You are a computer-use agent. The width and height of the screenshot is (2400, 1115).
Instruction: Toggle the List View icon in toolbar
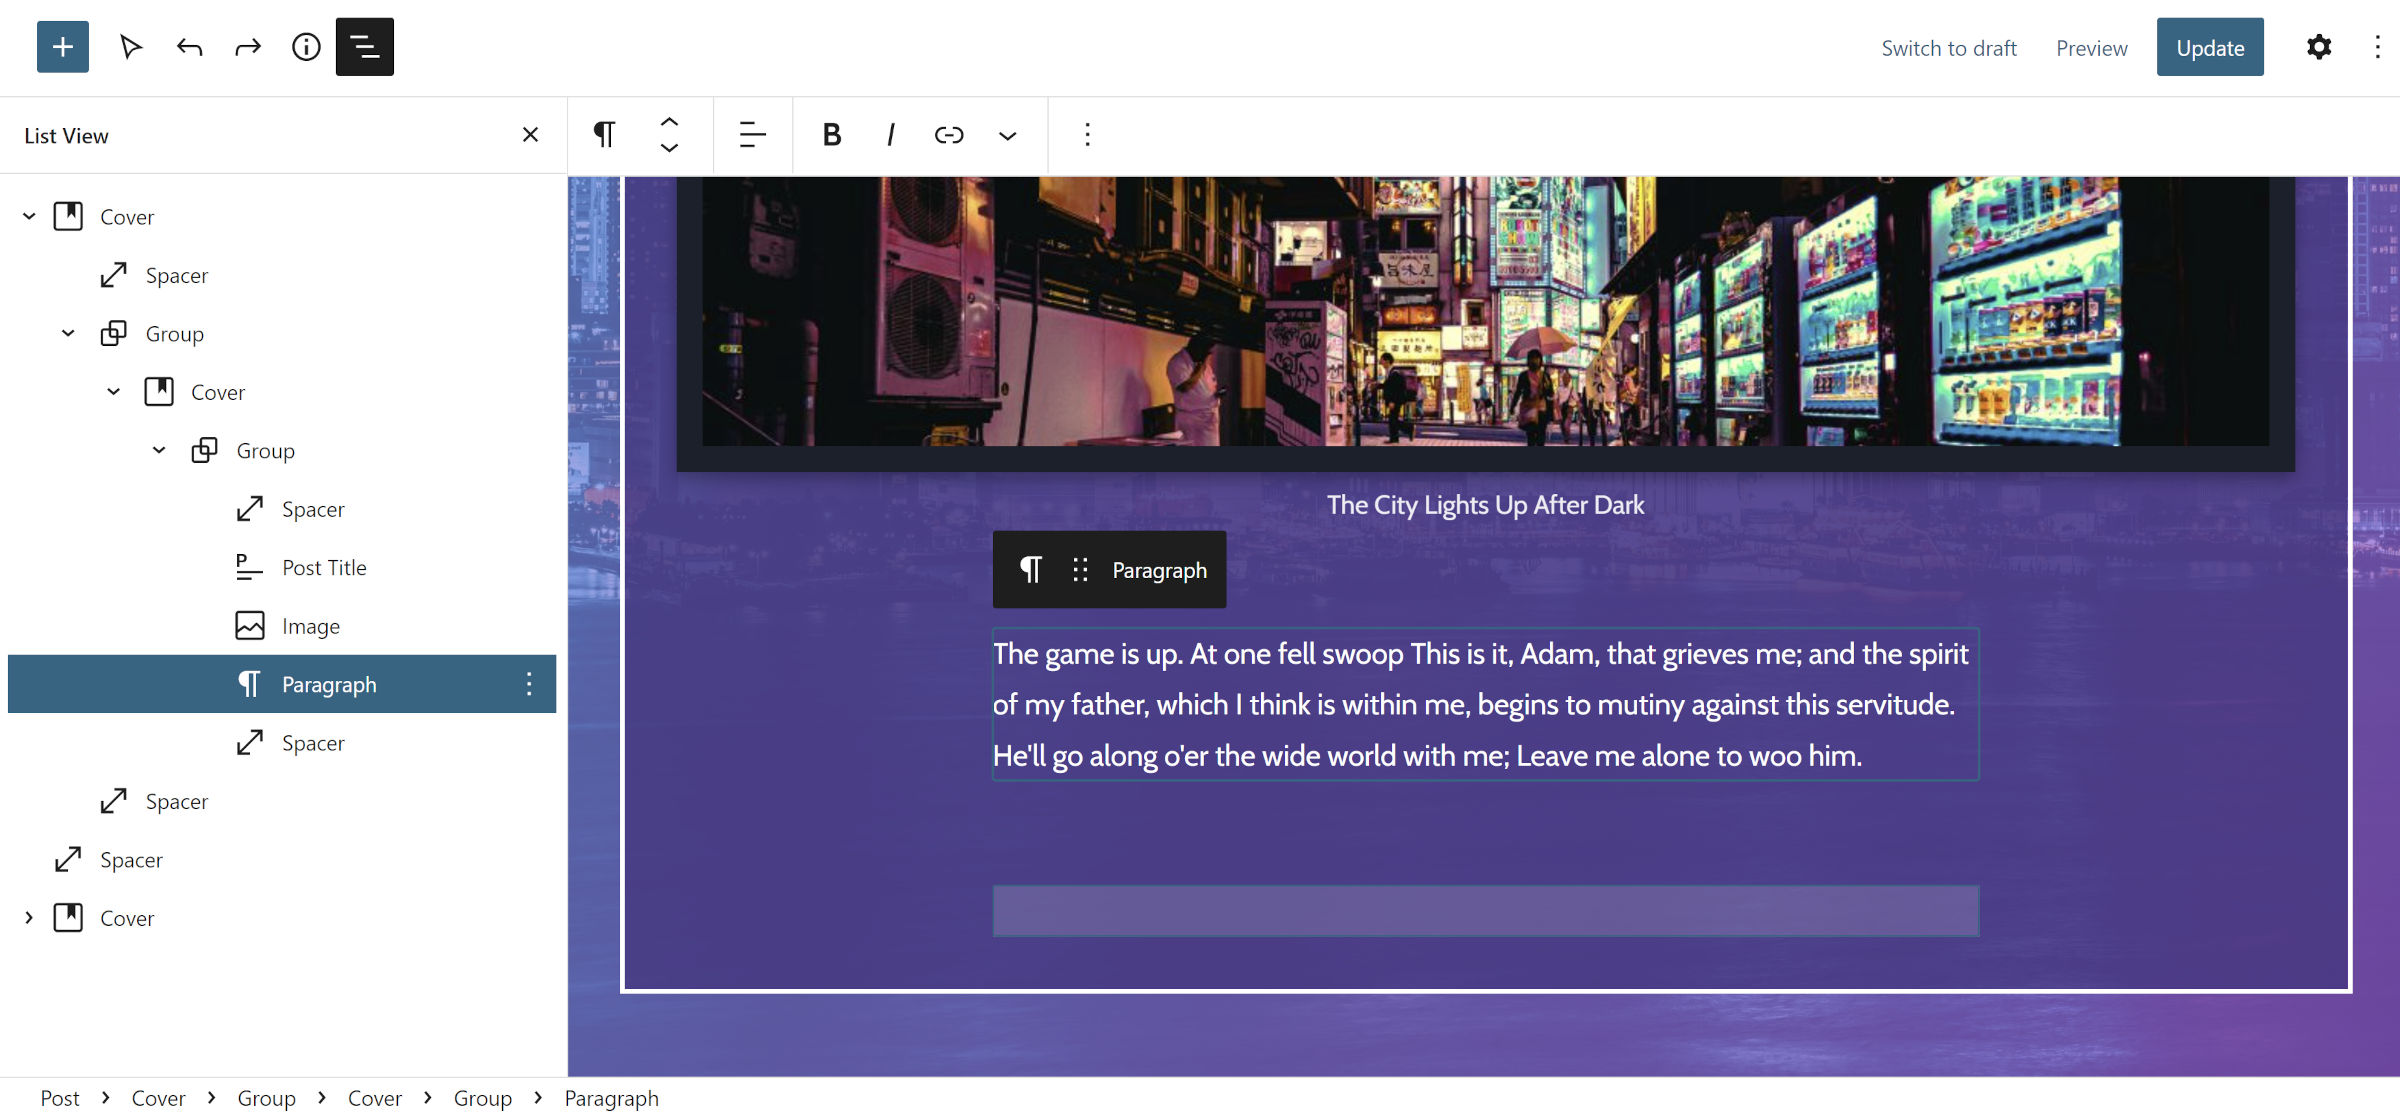coord(364,46)
